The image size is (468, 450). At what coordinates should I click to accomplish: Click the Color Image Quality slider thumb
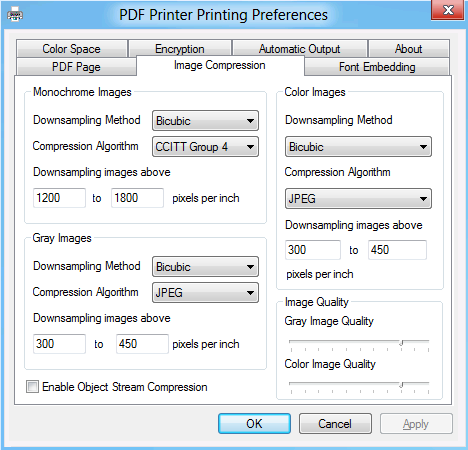pos(402,385)
